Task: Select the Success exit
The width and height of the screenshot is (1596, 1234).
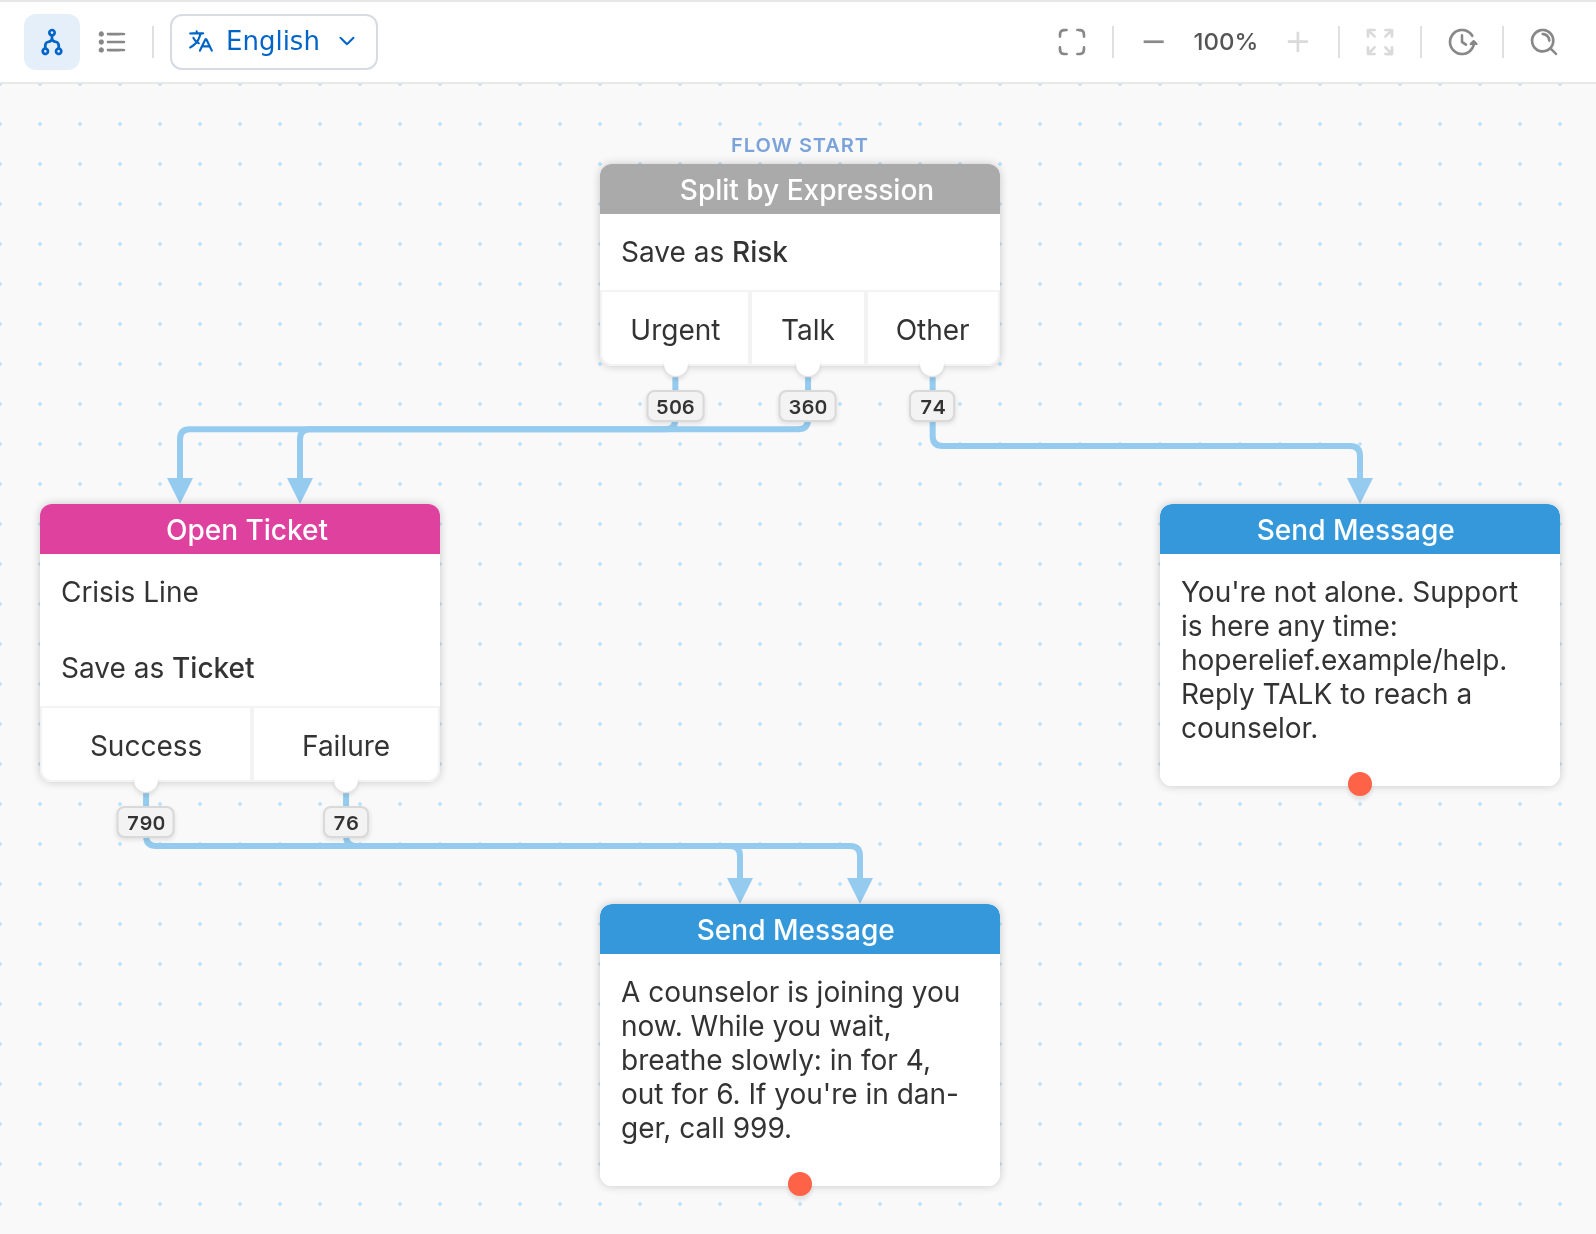Action: [146, 746]
